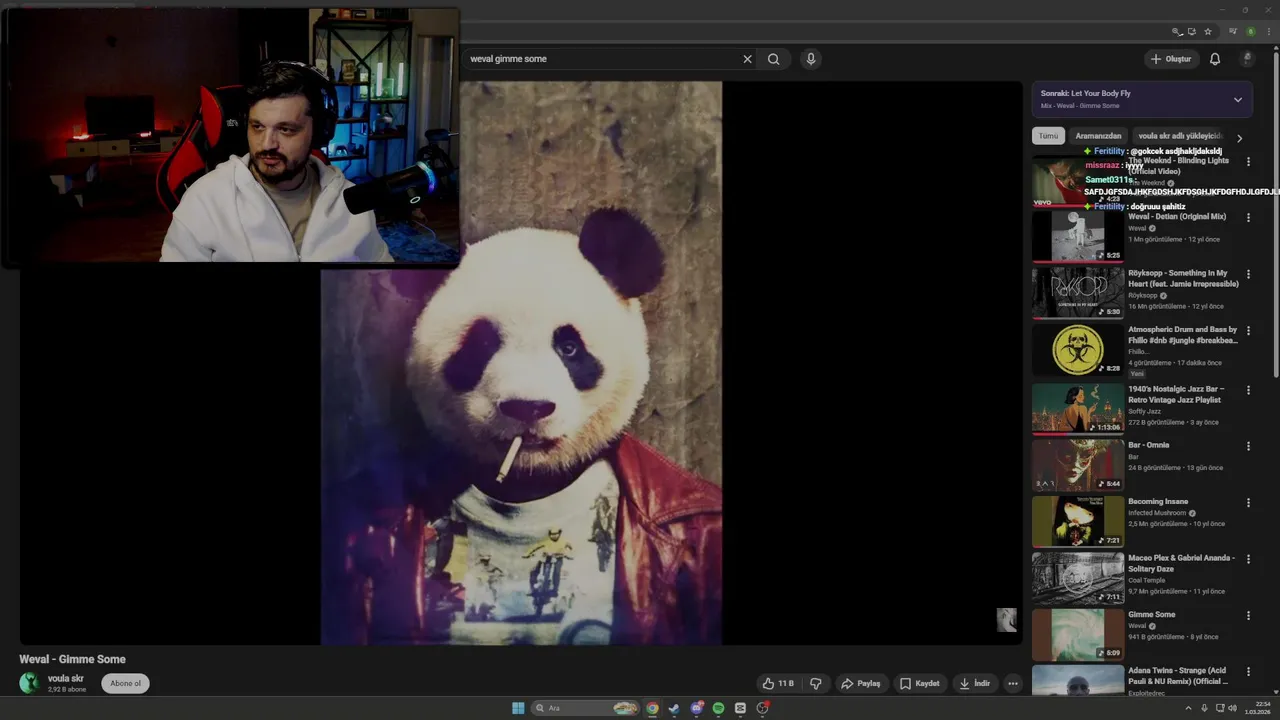This screenshot has height=720, width=1280.
Task: Open voula skr channel avatar
Action: pos(30,683)
